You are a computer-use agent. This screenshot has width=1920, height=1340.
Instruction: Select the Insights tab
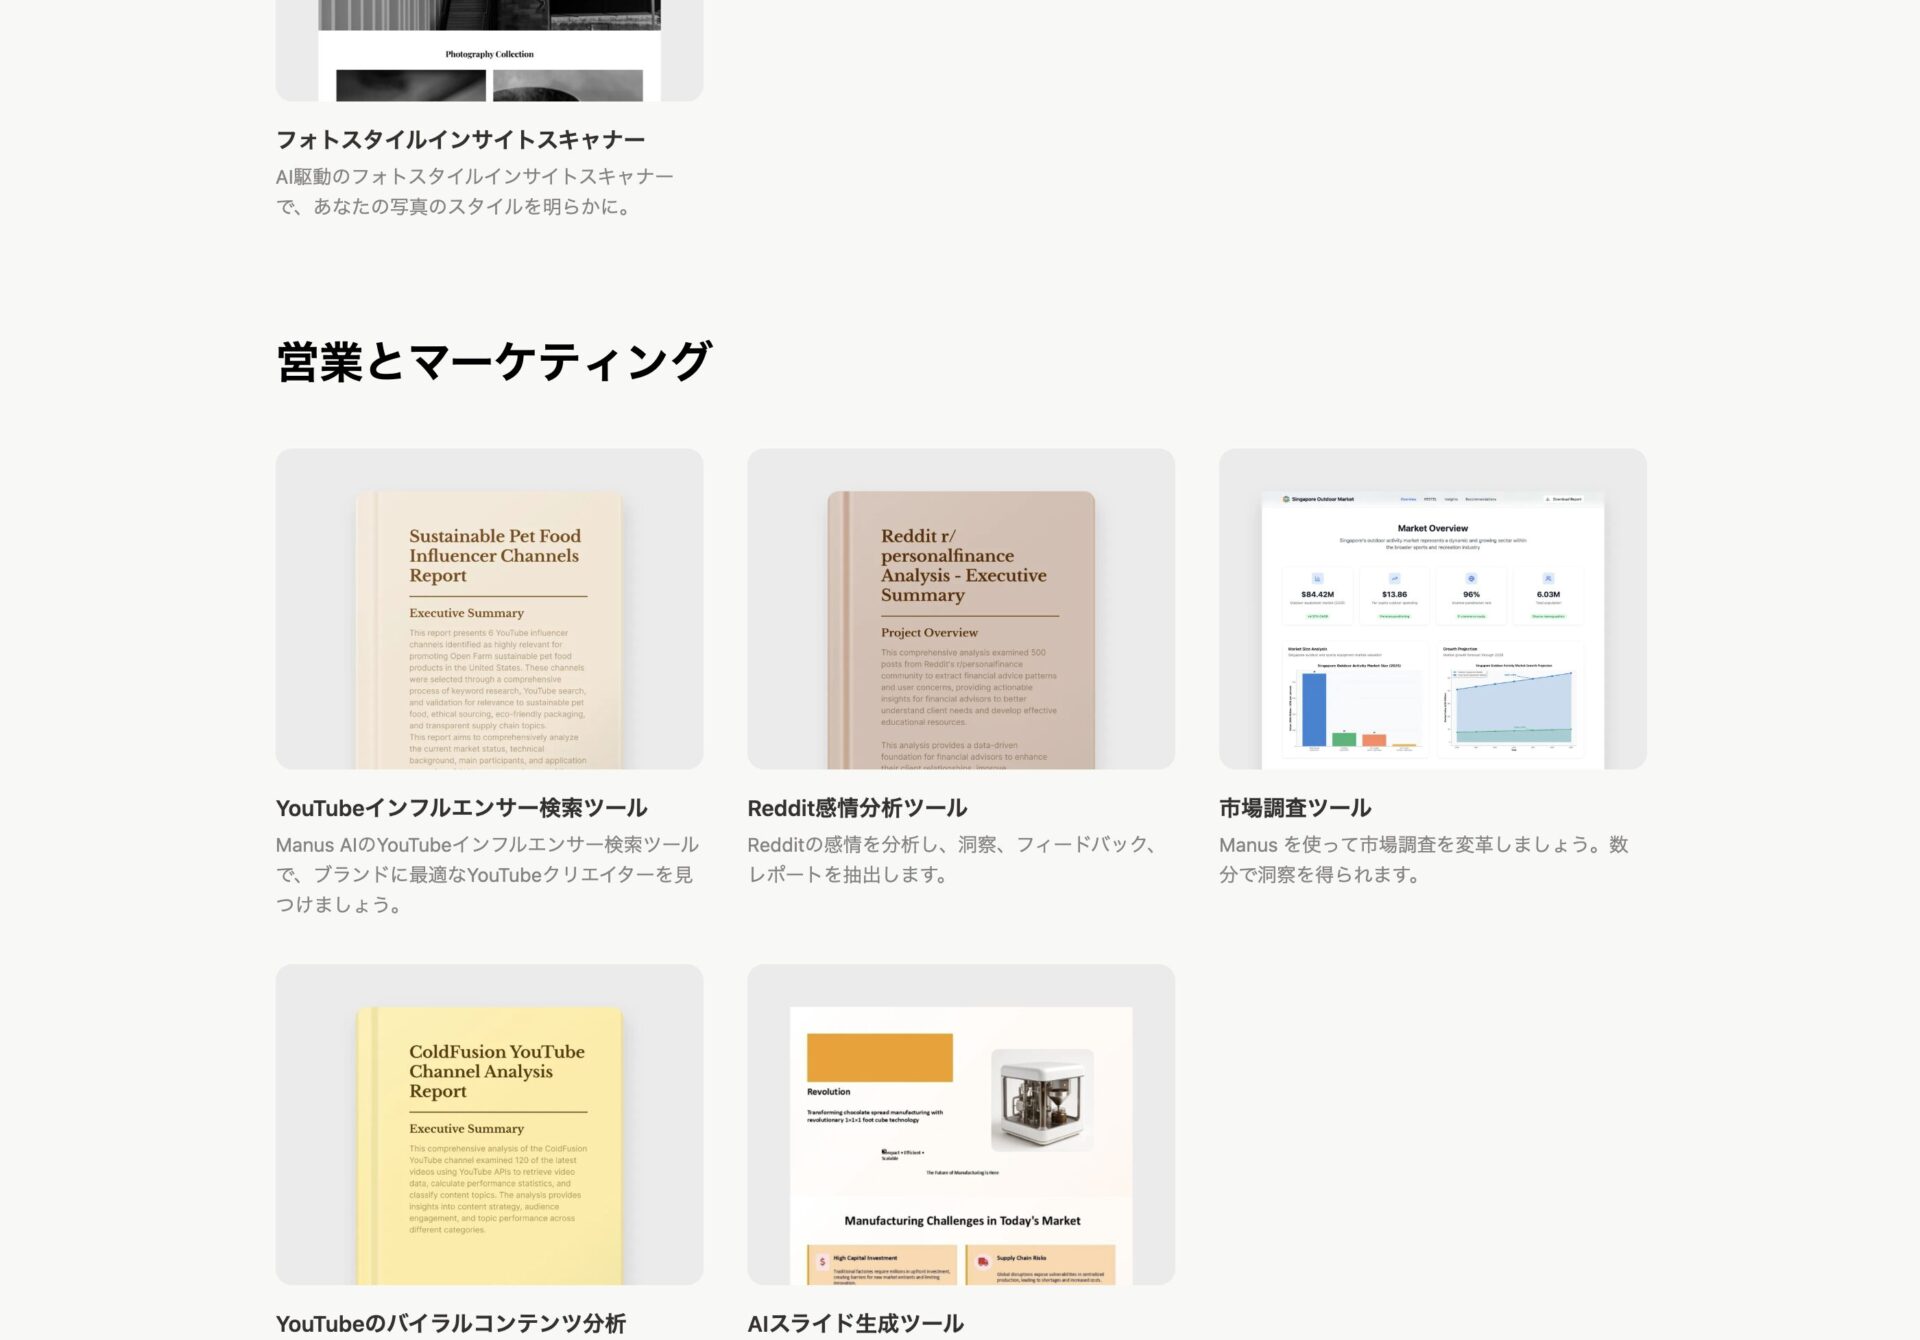point(1451,499)
